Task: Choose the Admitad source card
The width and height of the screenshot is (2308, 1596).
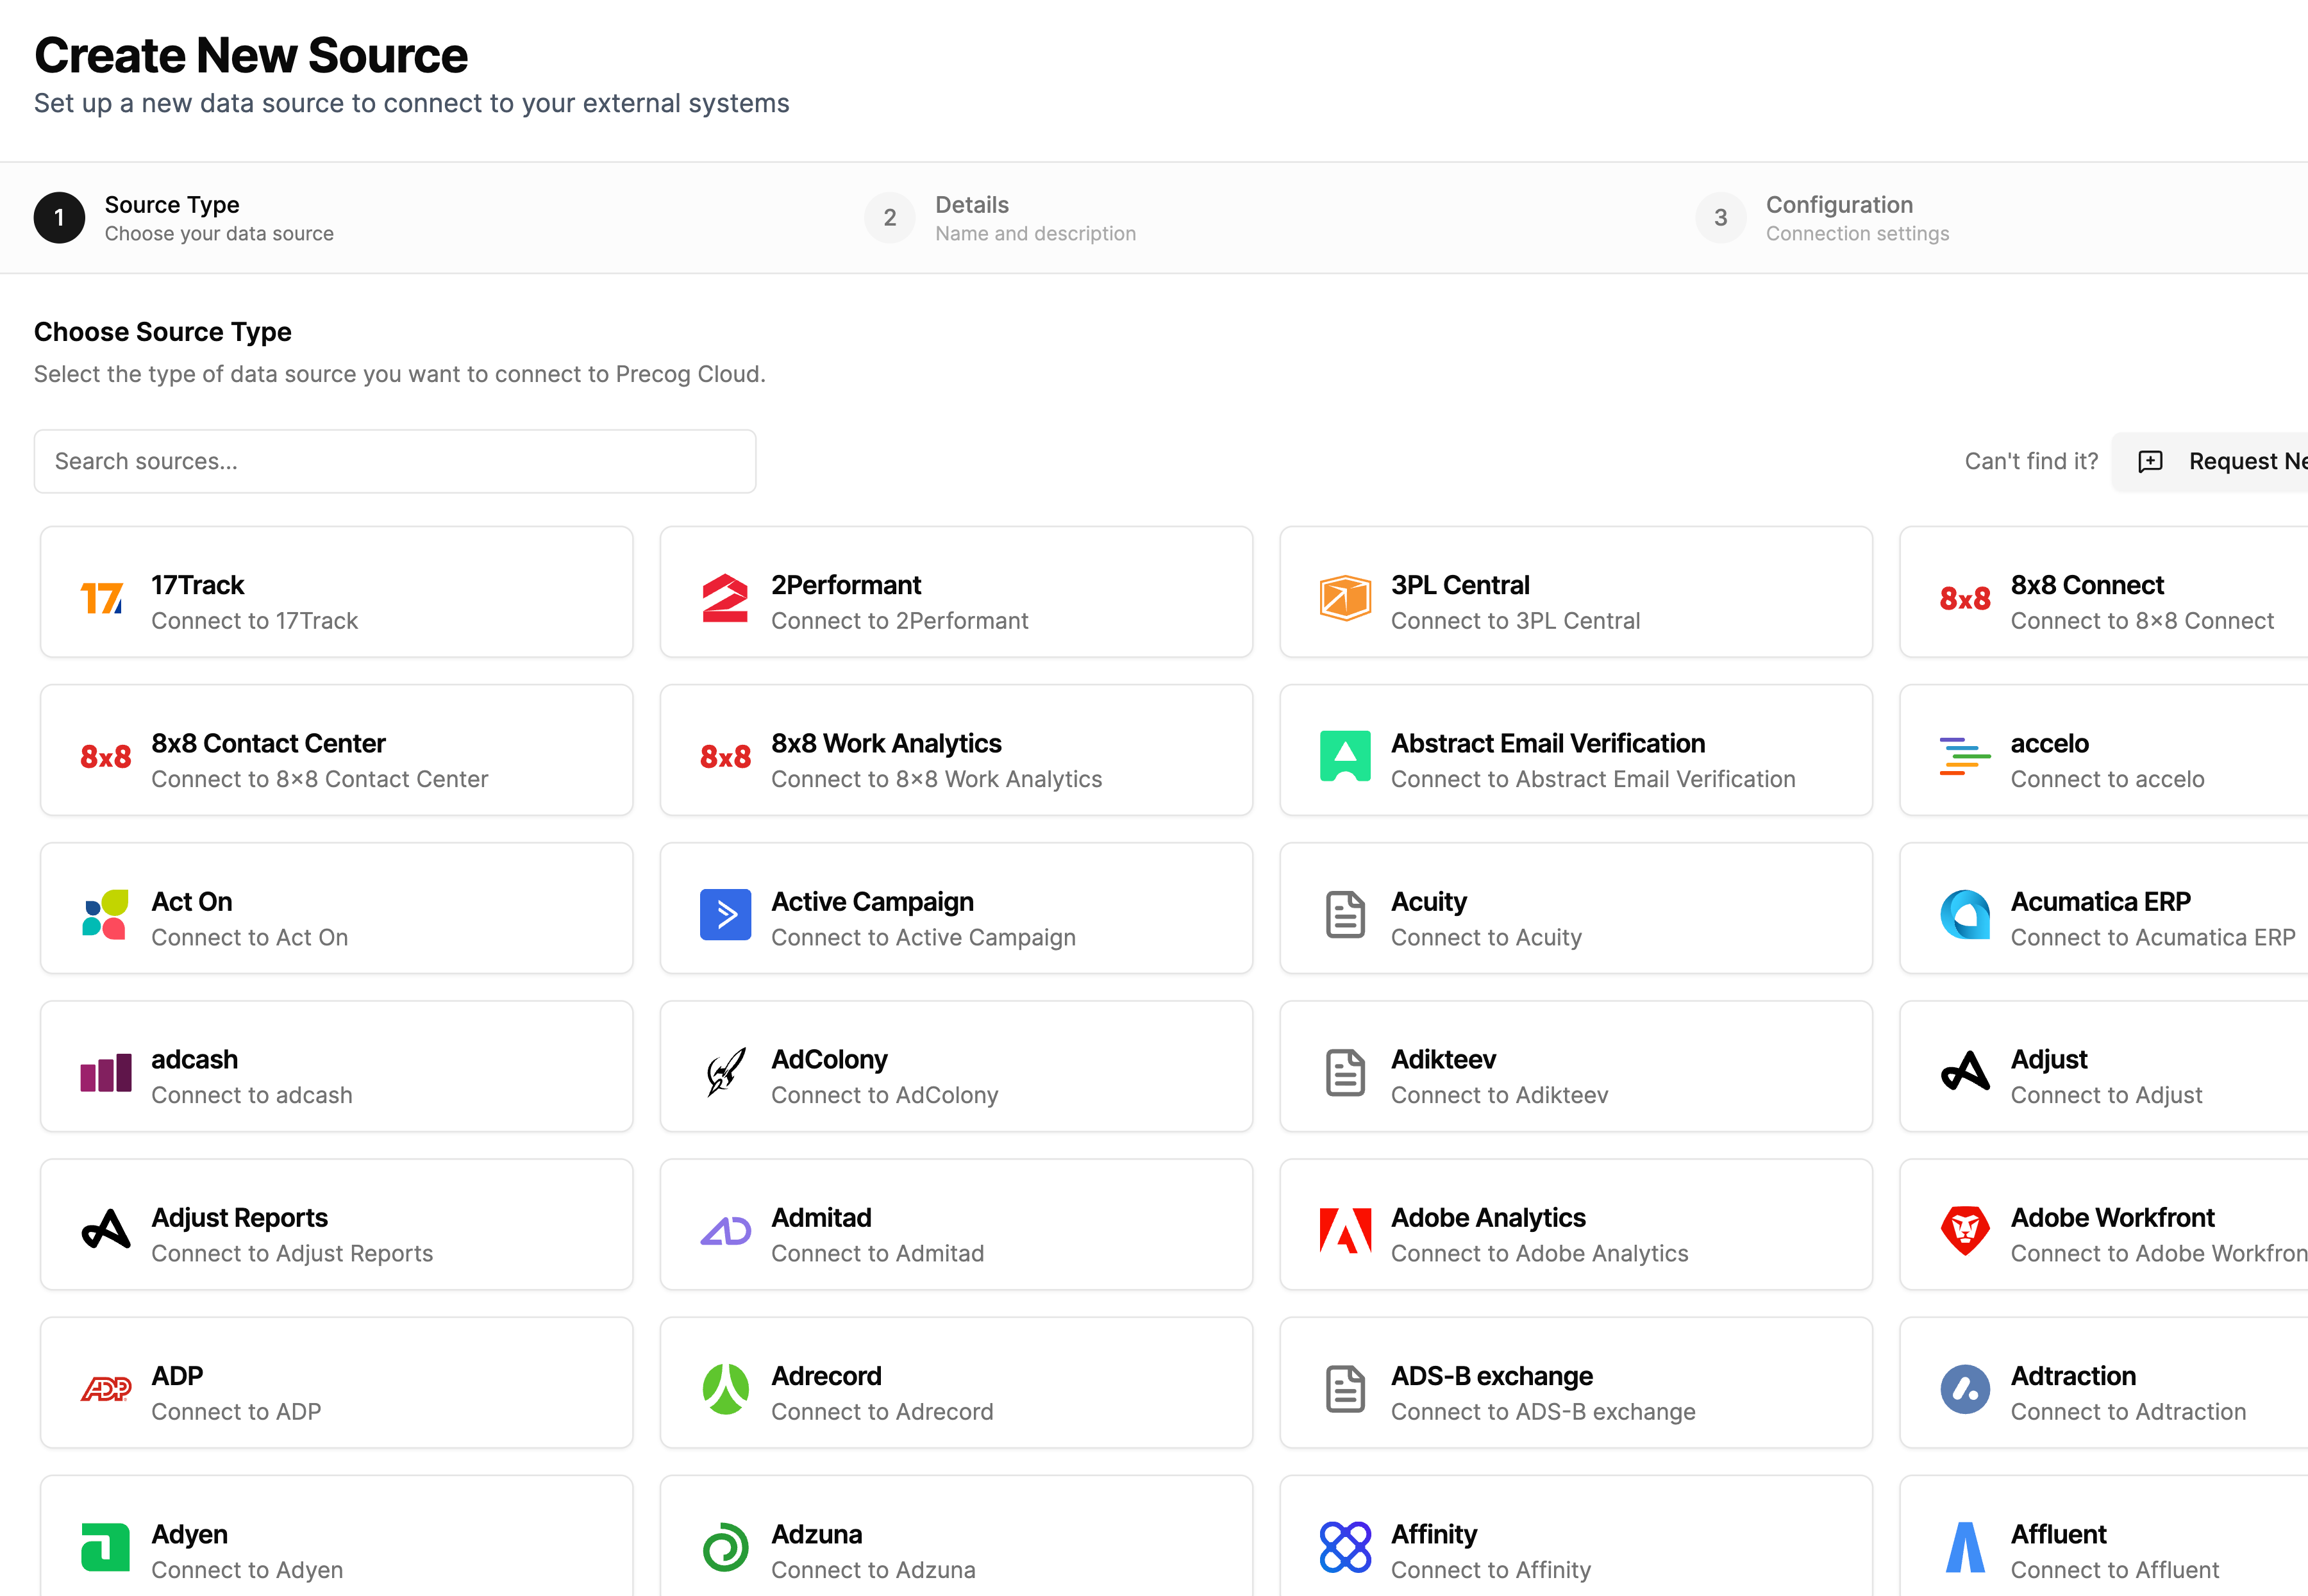Action: coord(955,1225)
